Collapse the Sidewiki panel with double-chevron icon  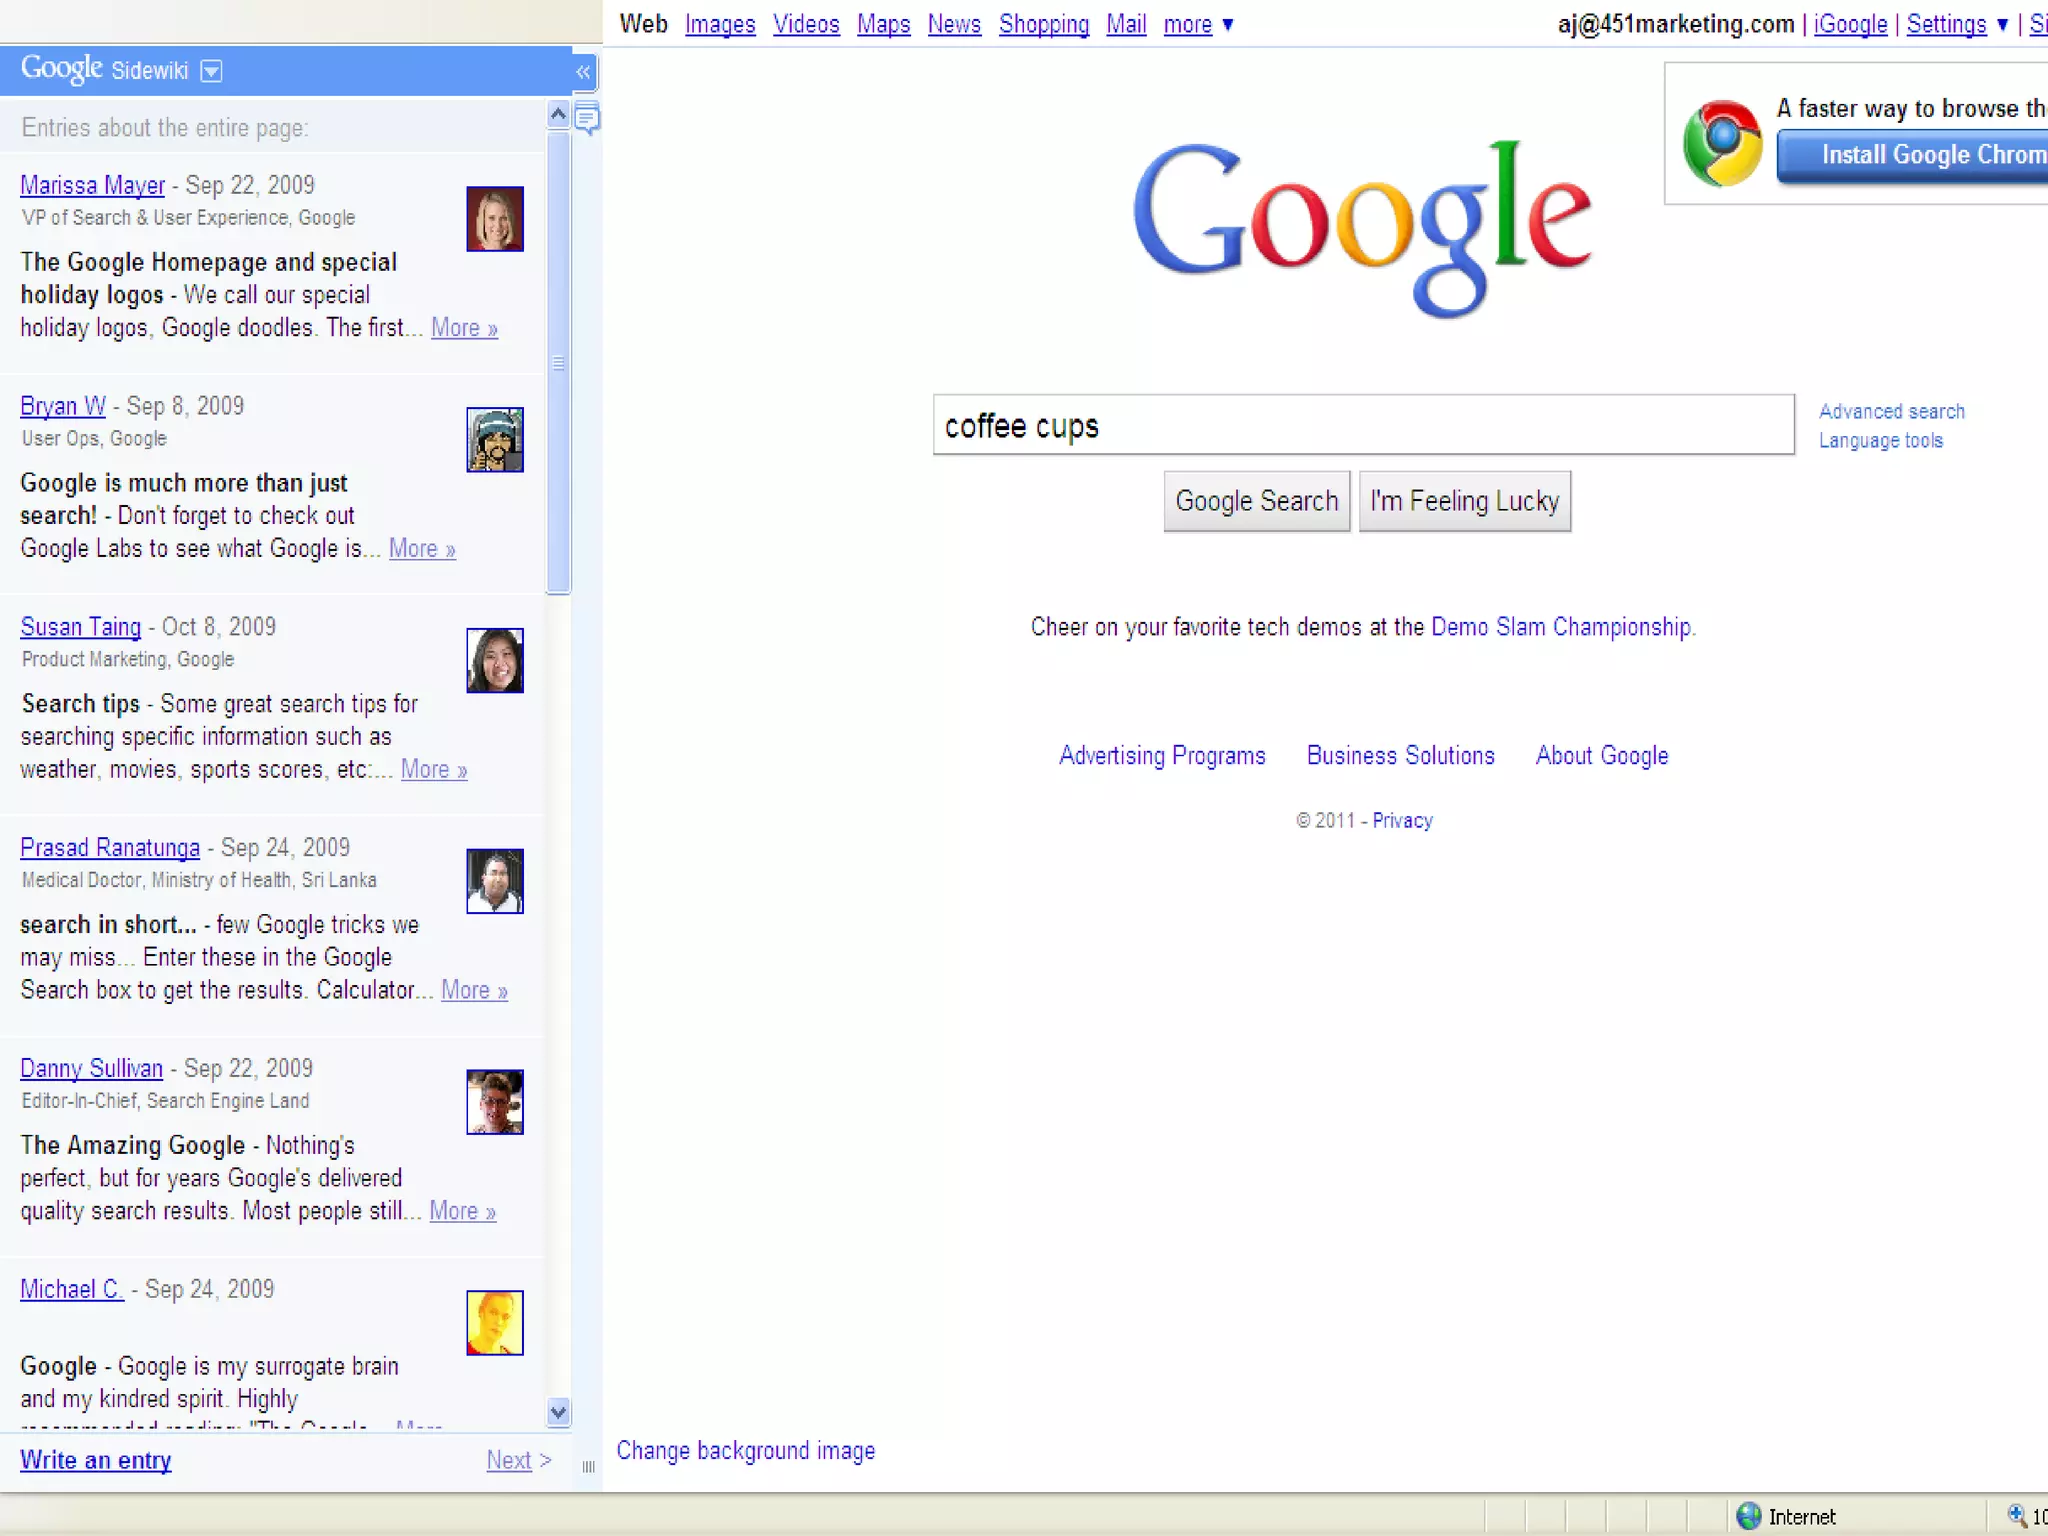click(x=583, y=72)
